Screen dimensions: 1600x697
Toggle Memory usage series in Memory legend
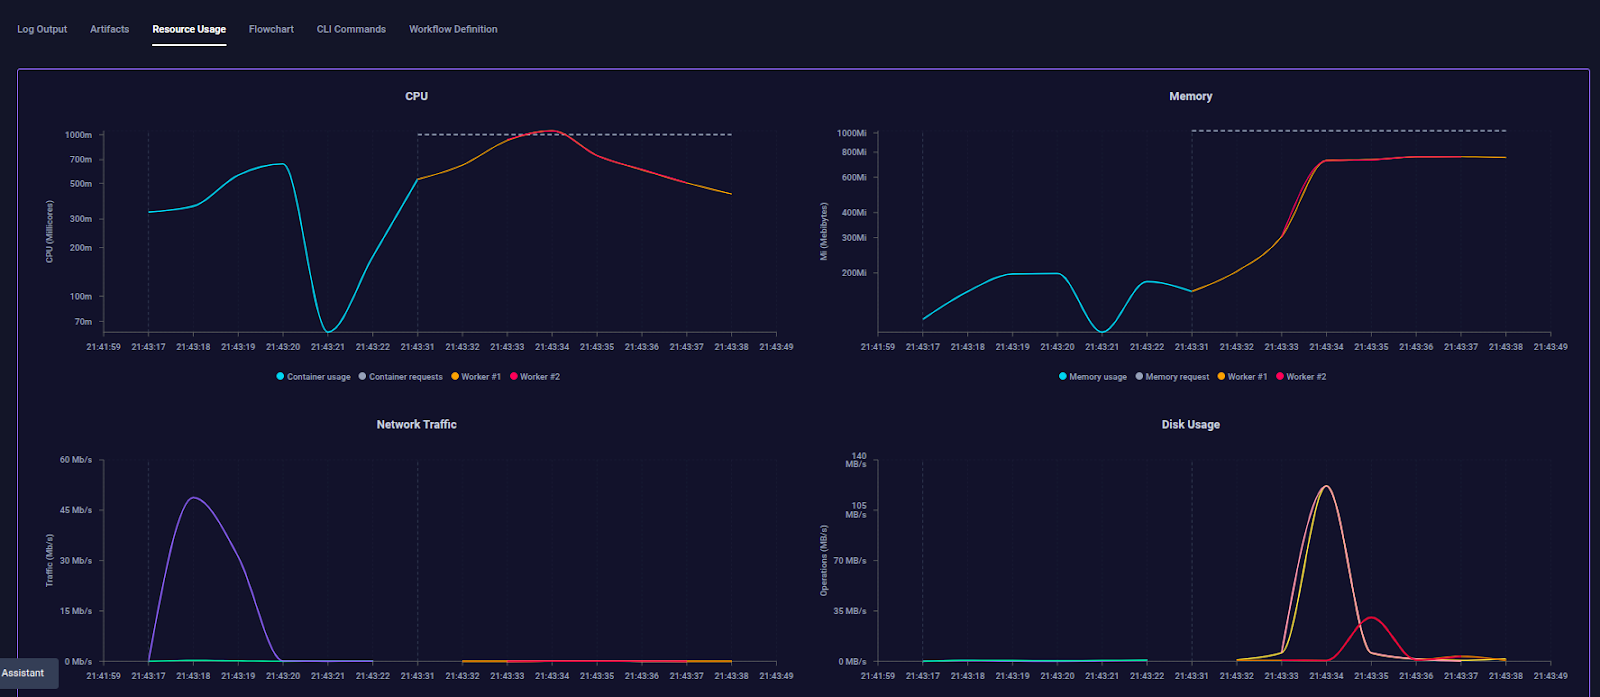pyautogui.click(x=1093, y=377)
